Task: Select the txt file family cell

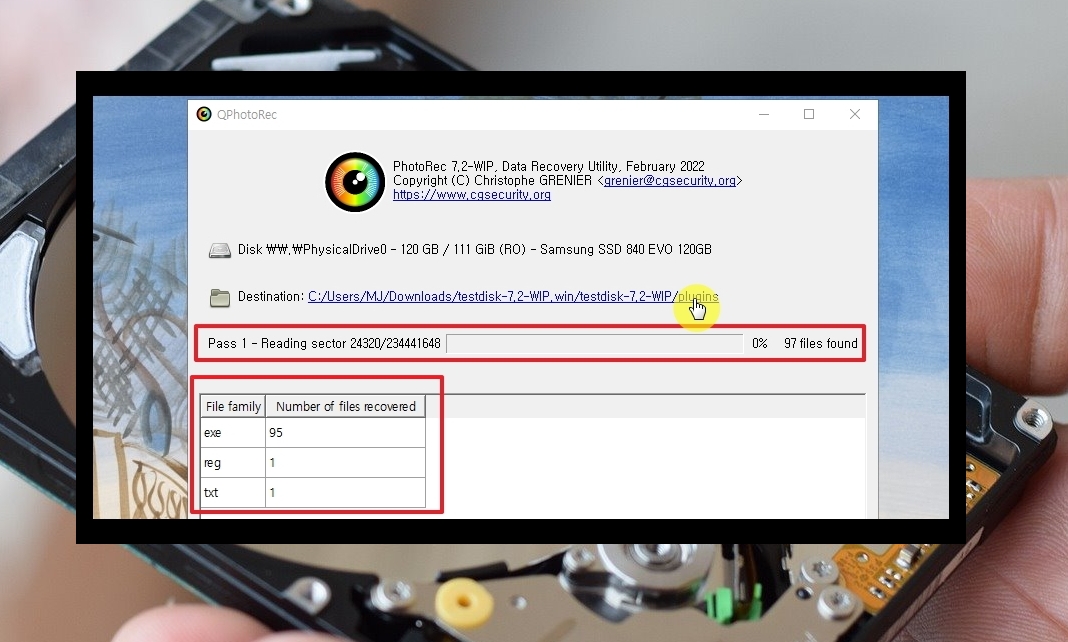Action: 233,492
